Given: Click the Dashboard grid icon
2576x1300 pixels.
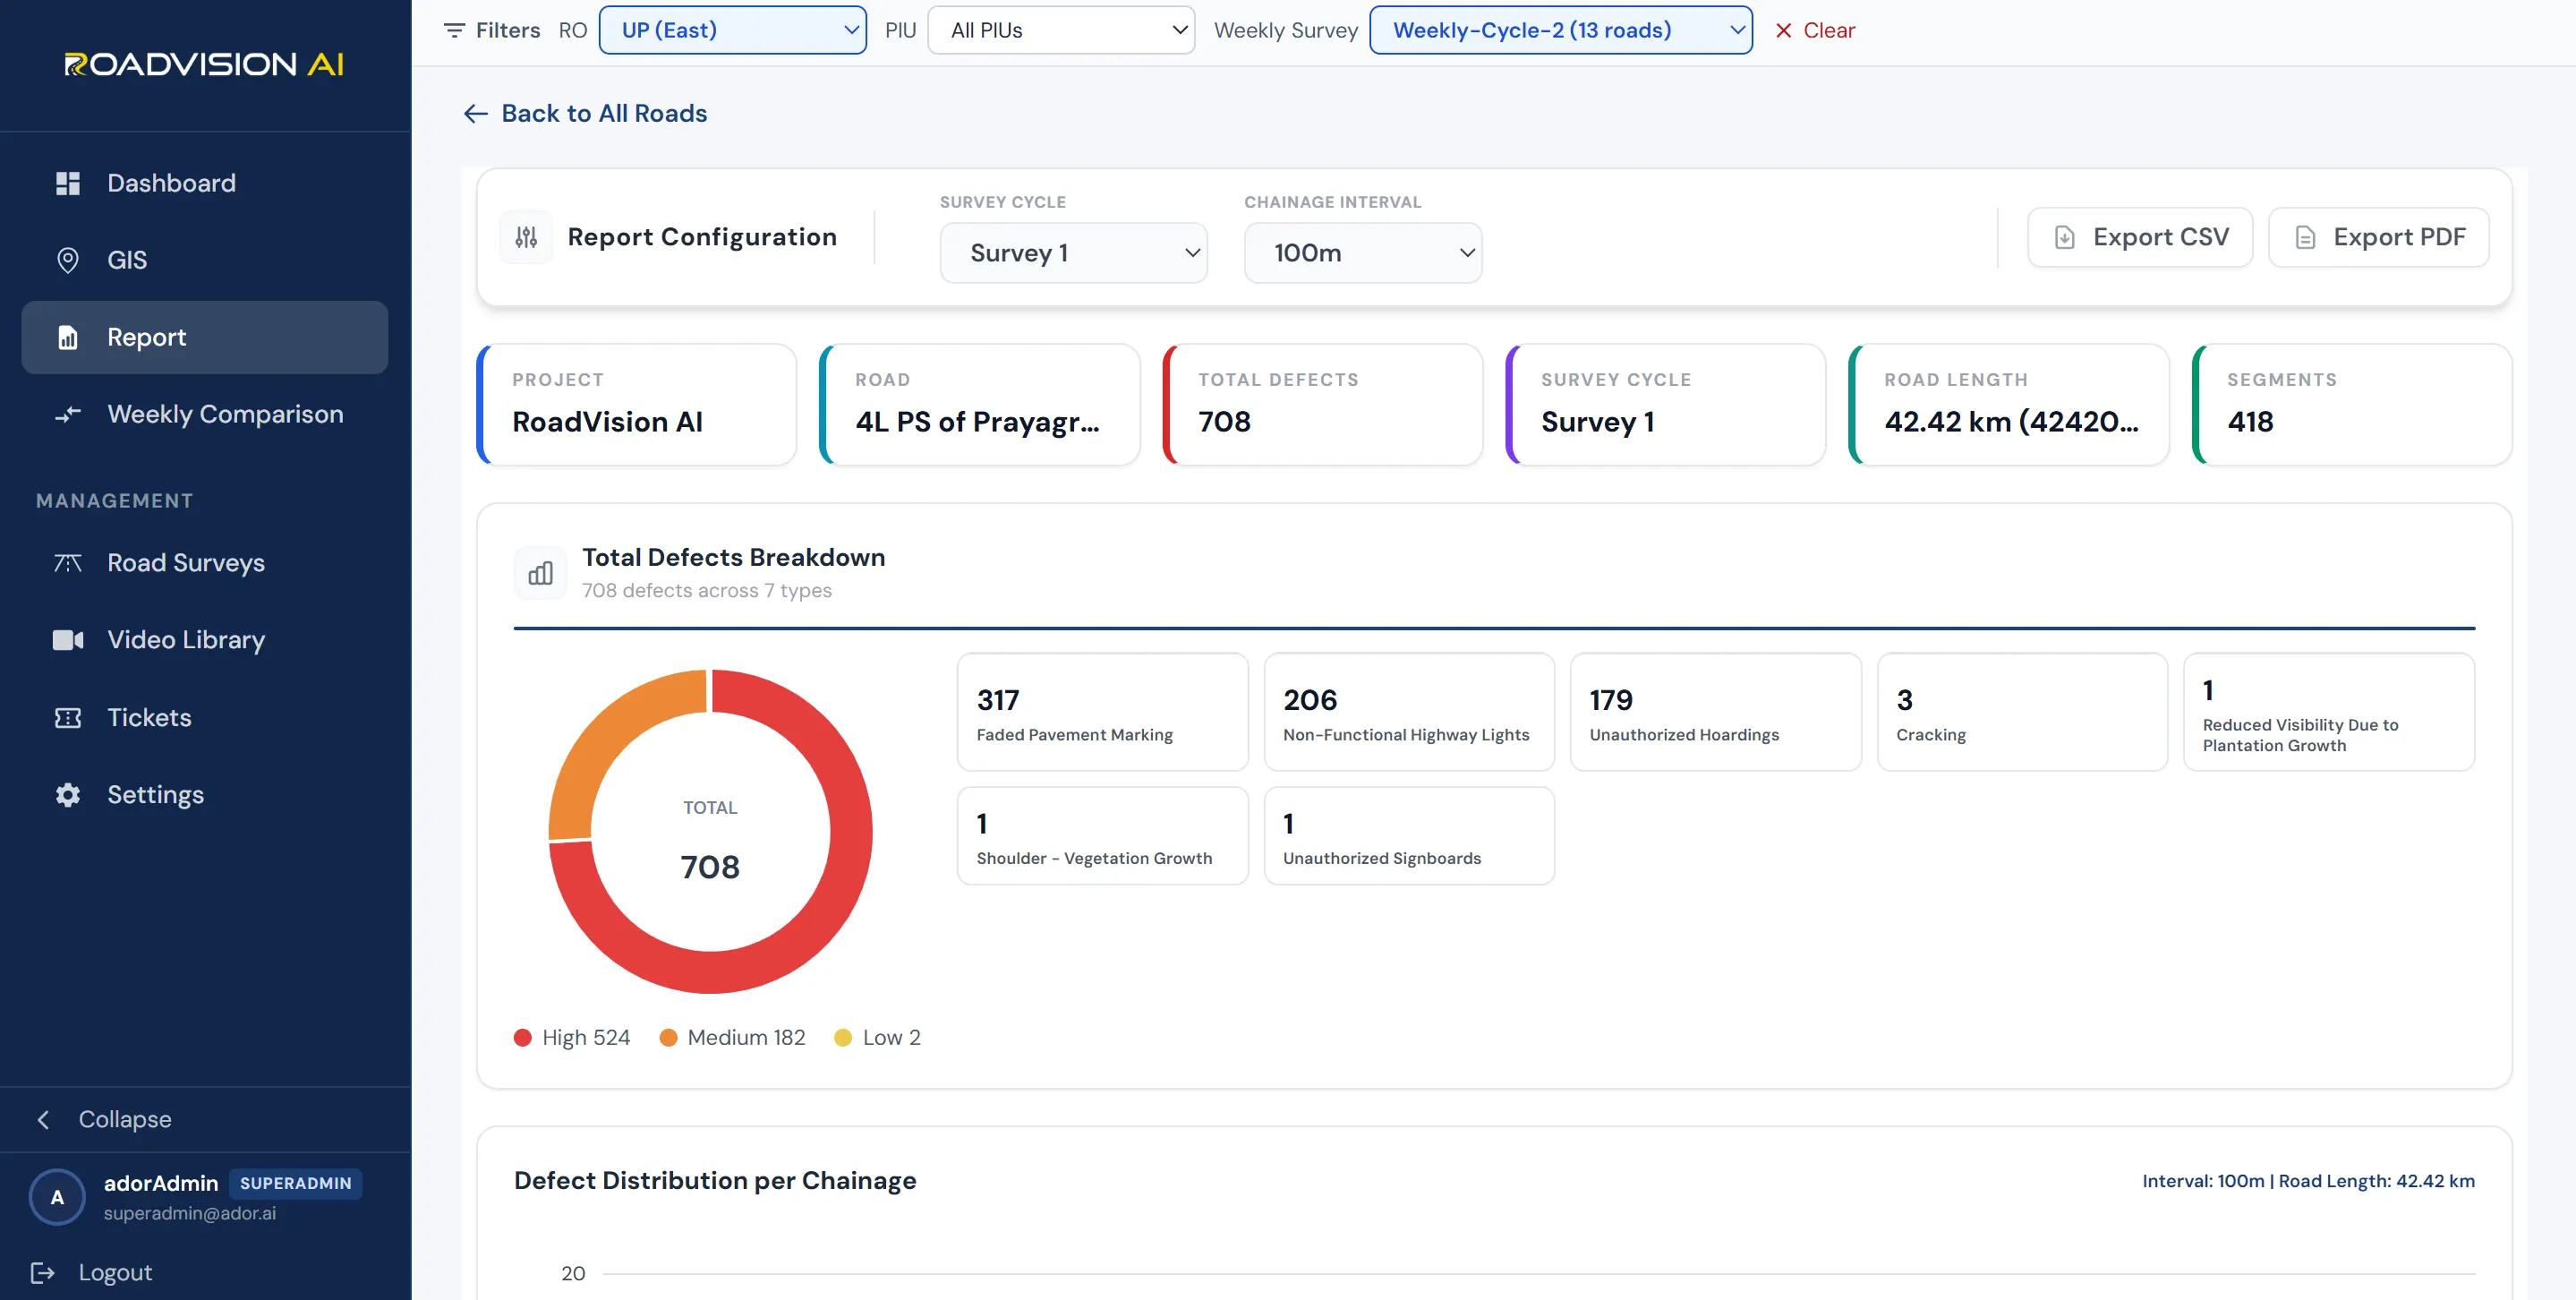Looking at the screenshot, I should click(x=67, y=183).
